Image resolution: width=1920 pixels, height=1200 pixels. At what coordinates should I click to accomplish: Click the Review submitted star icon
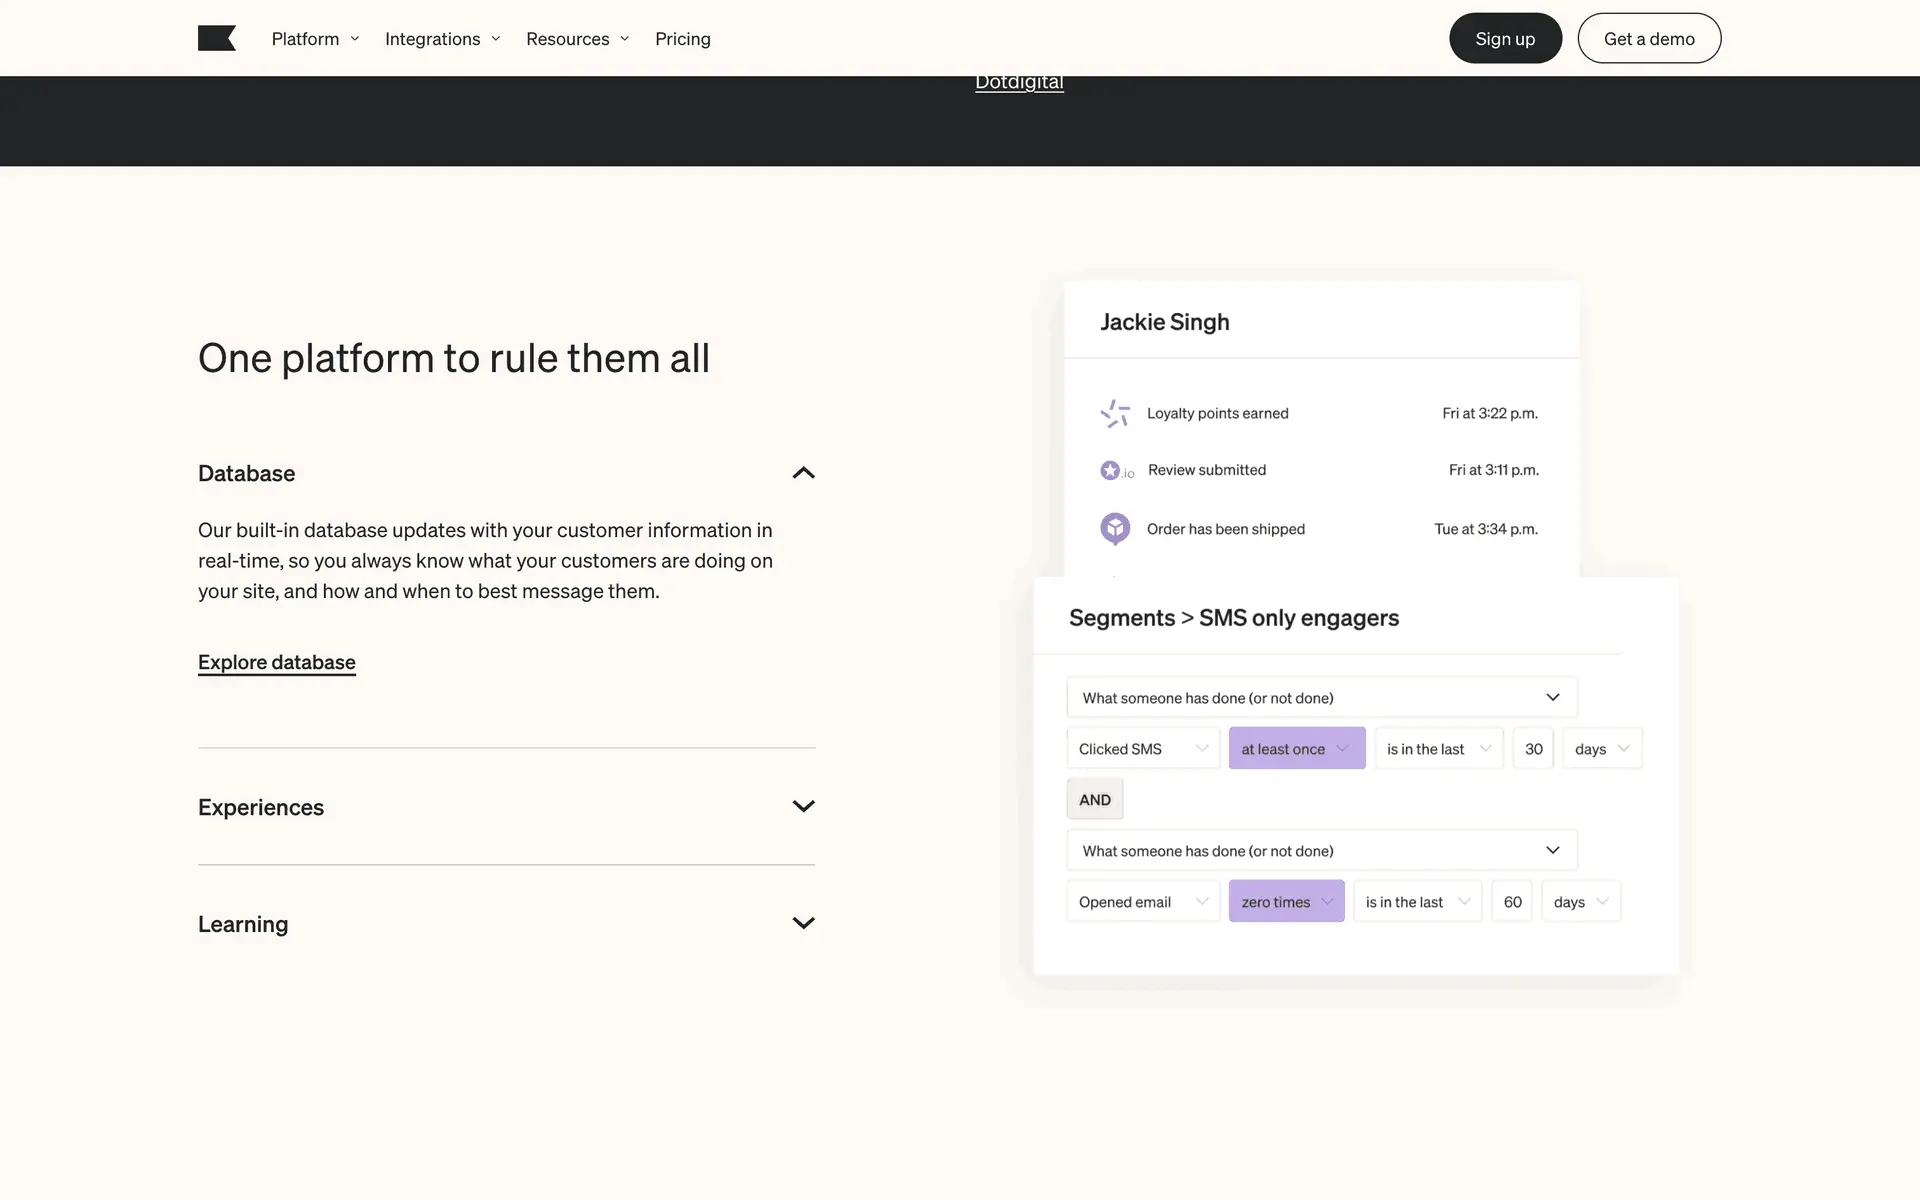tap(1111, 470)
